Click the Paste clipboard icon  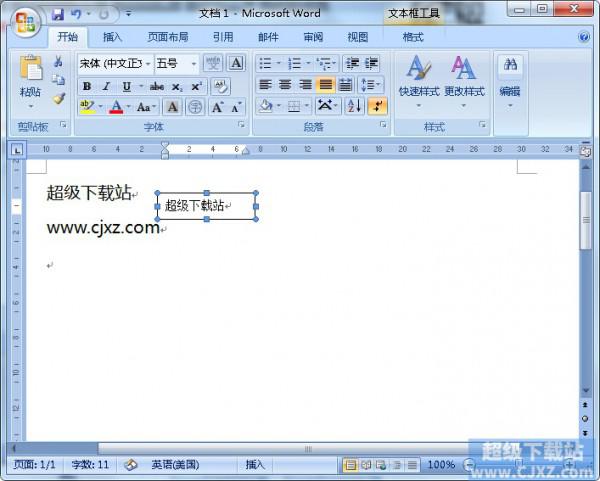[x=31, y=68]
